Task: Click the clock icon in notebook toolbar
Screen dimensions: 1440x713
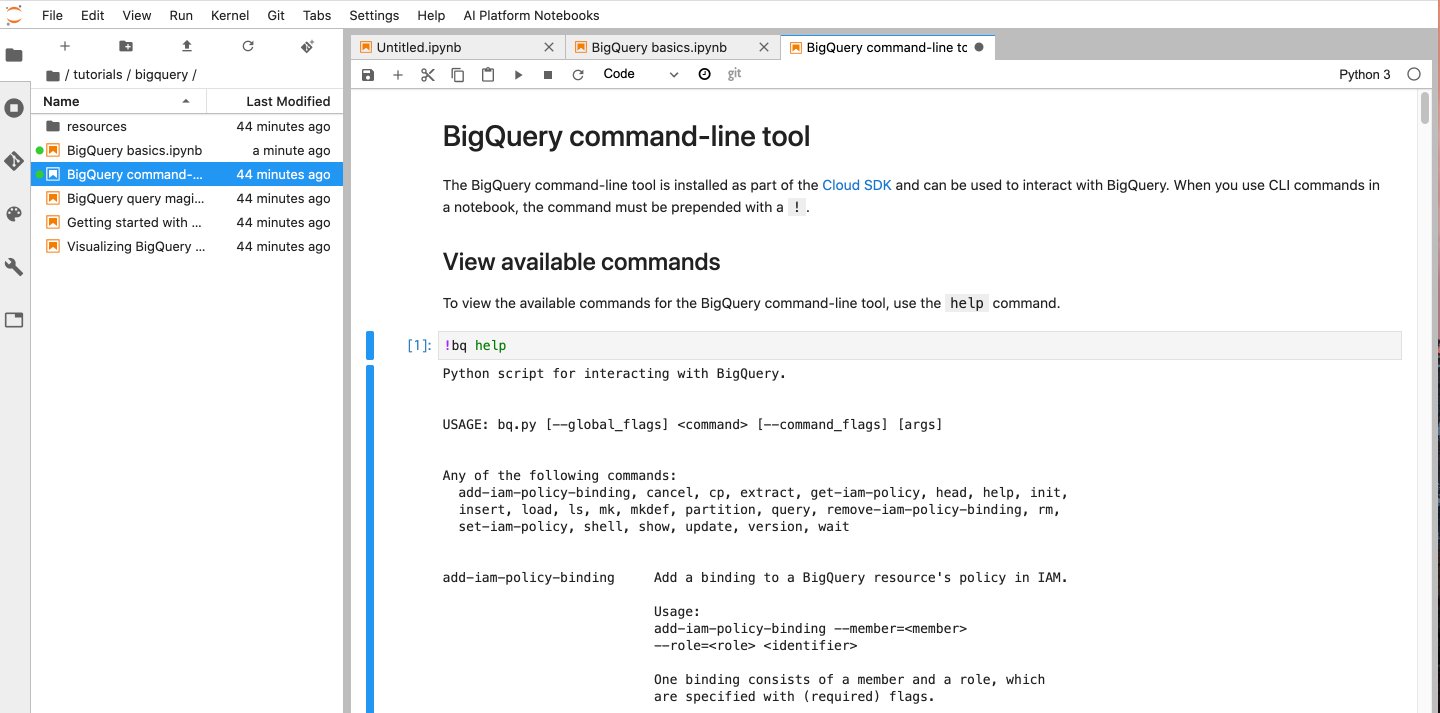Action: coord(705,74)
